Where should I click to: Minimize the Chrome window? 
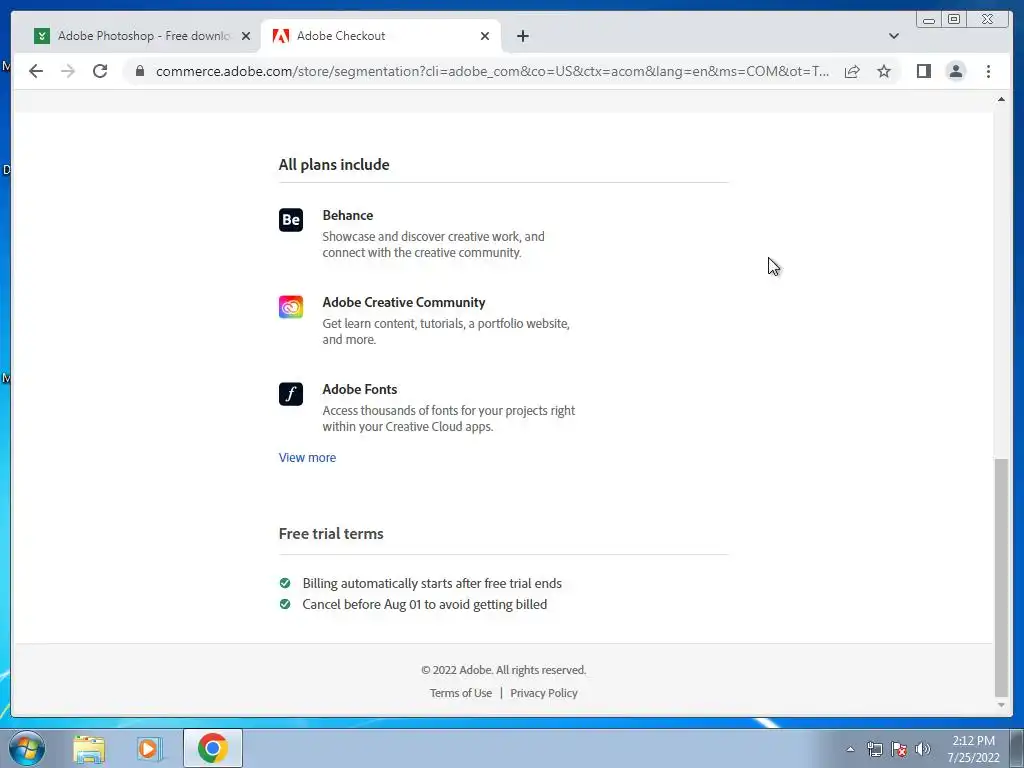tap(929, 20)
